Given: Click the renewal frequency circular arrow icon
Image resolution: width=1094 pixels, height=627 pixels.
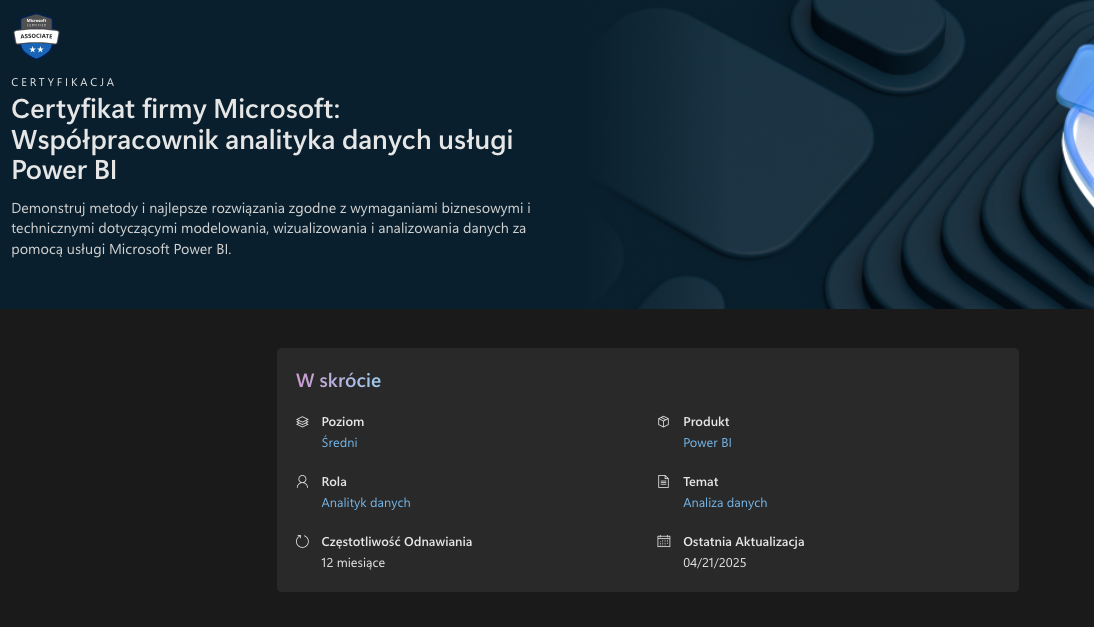Looking at the screenshot, I should (x=302, y=541).
